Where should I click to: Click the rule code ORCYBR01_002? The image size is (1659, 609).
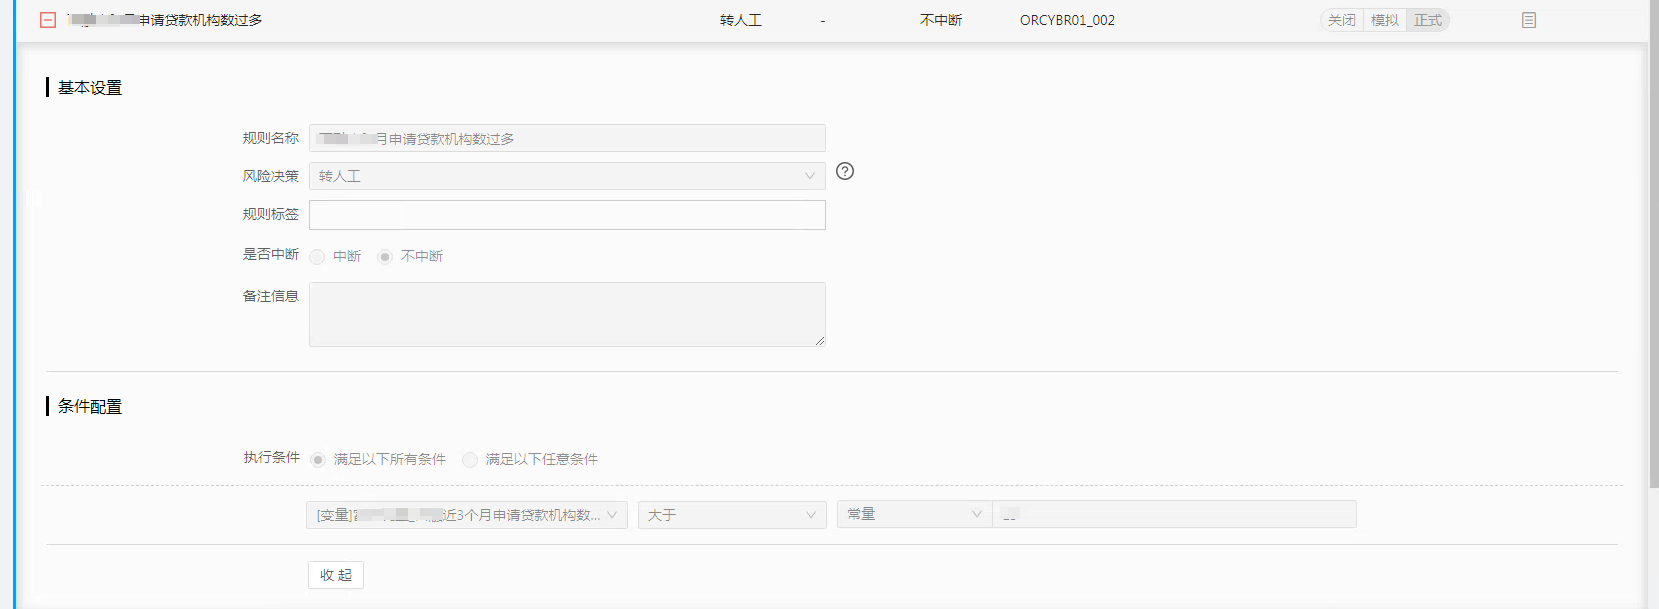coord(1067,20)
